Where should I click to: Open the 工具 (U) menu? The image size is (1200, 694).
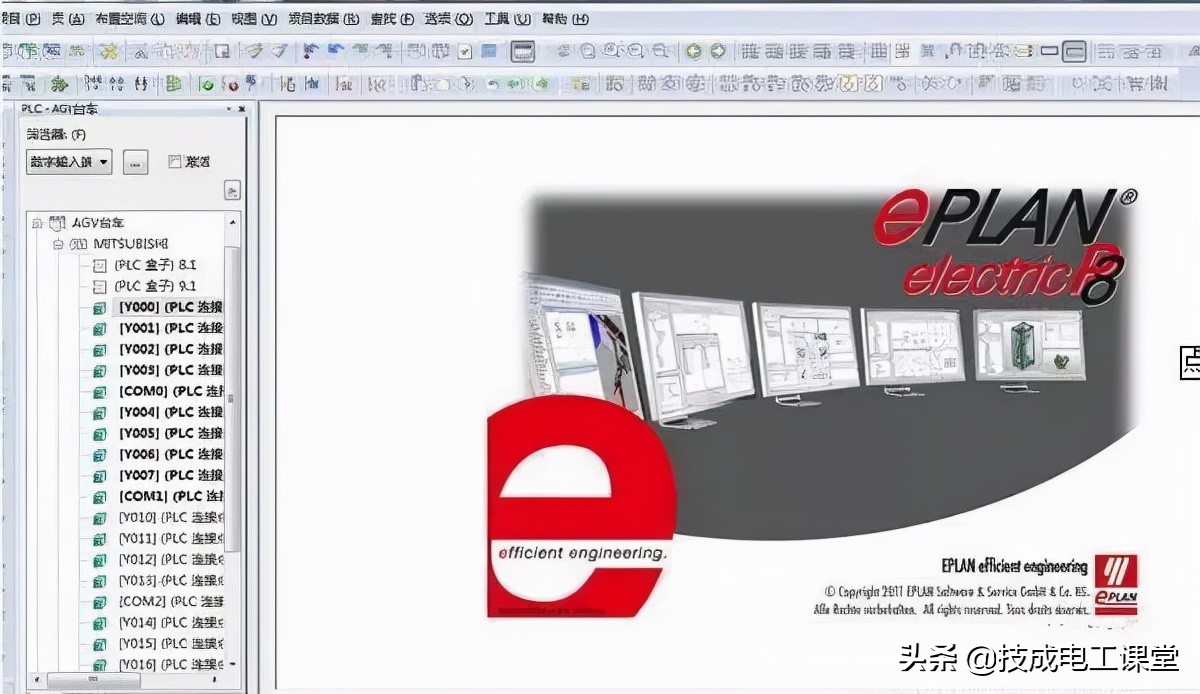tap(509, 19)
